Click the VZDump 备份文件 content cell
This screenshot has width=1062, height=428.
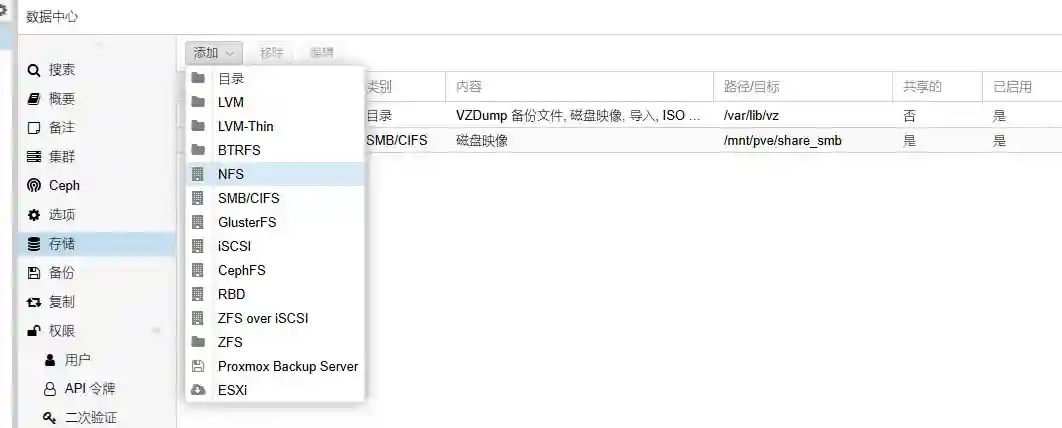[579, 116]
